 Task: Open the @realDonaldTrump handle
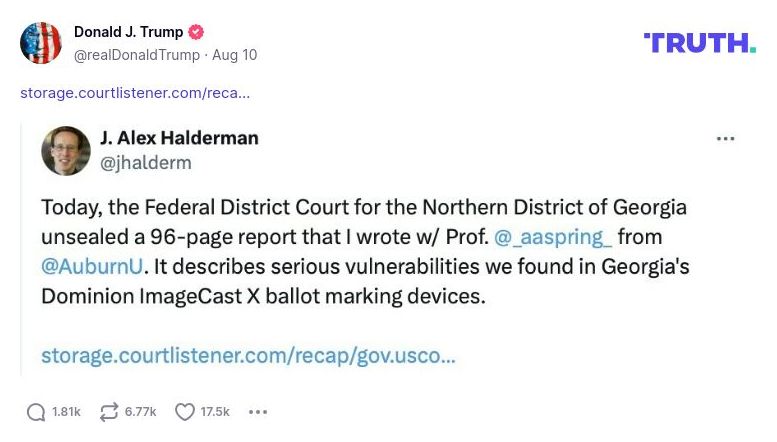coord(136,55)
